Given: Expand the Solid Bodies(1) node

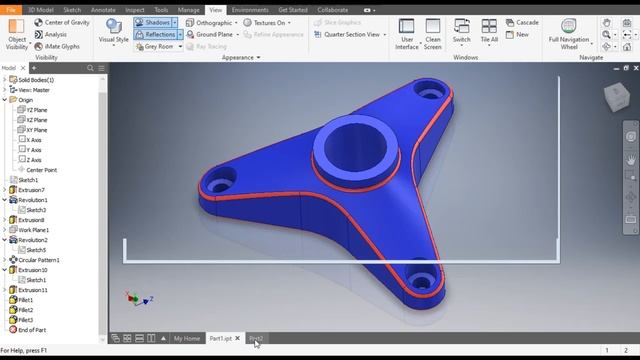Looking at the screenshot, I should 4,80.
